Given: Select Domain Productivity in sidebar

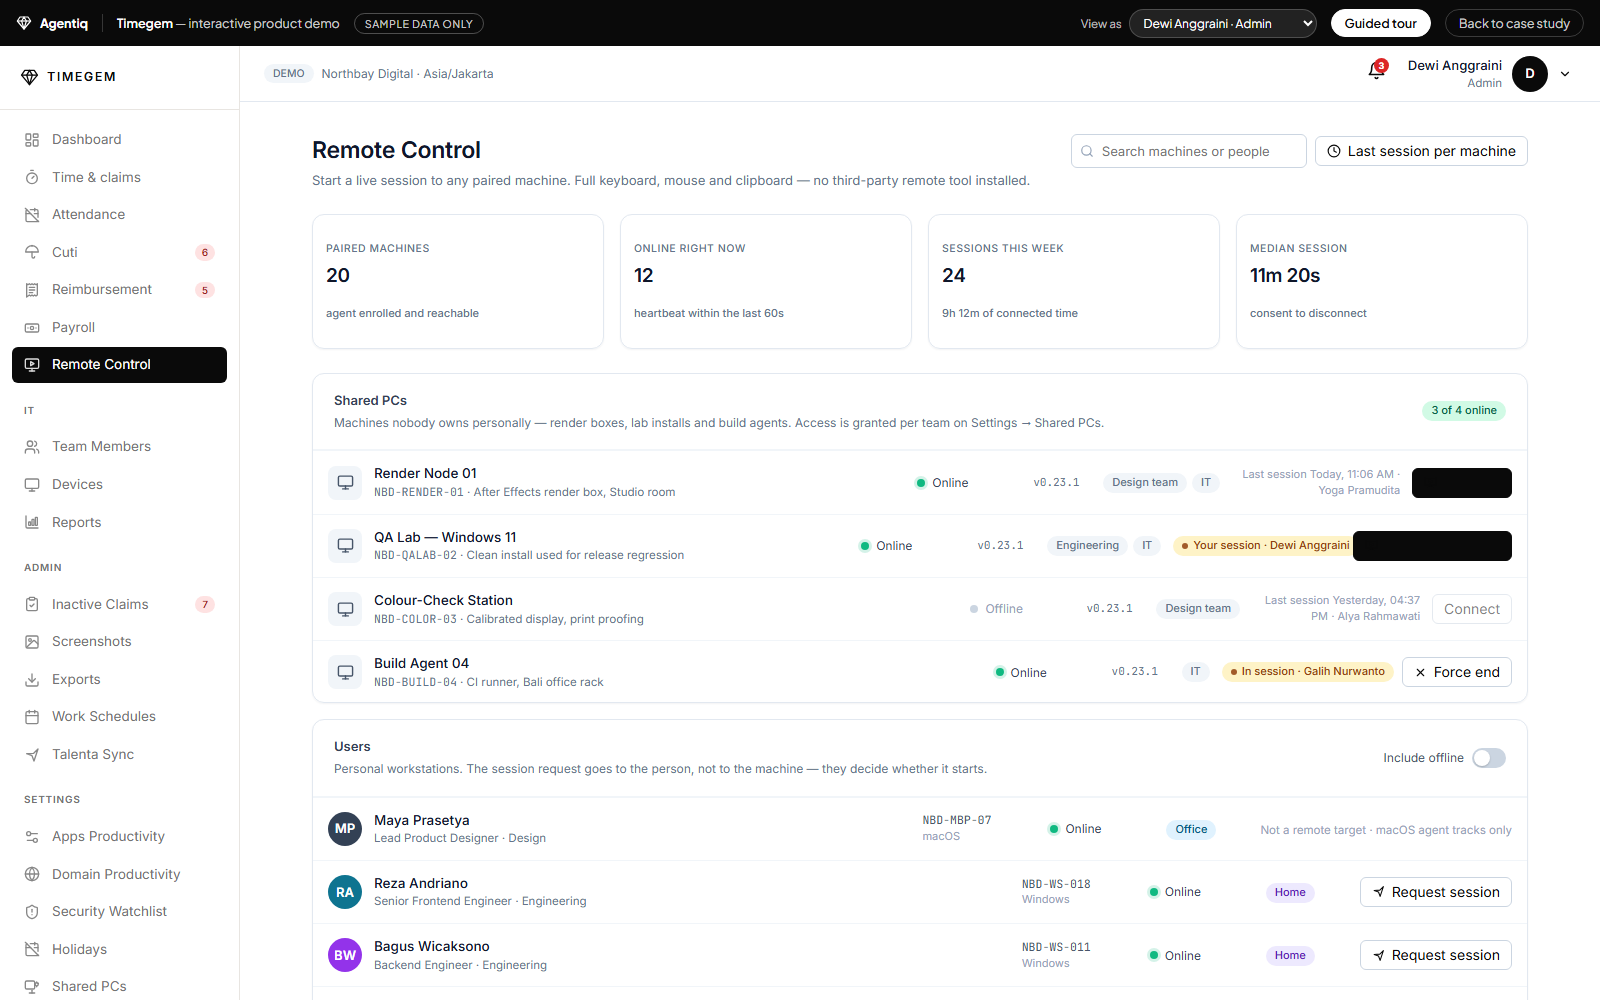Looking at the screenshot, I should coord(119,874).
